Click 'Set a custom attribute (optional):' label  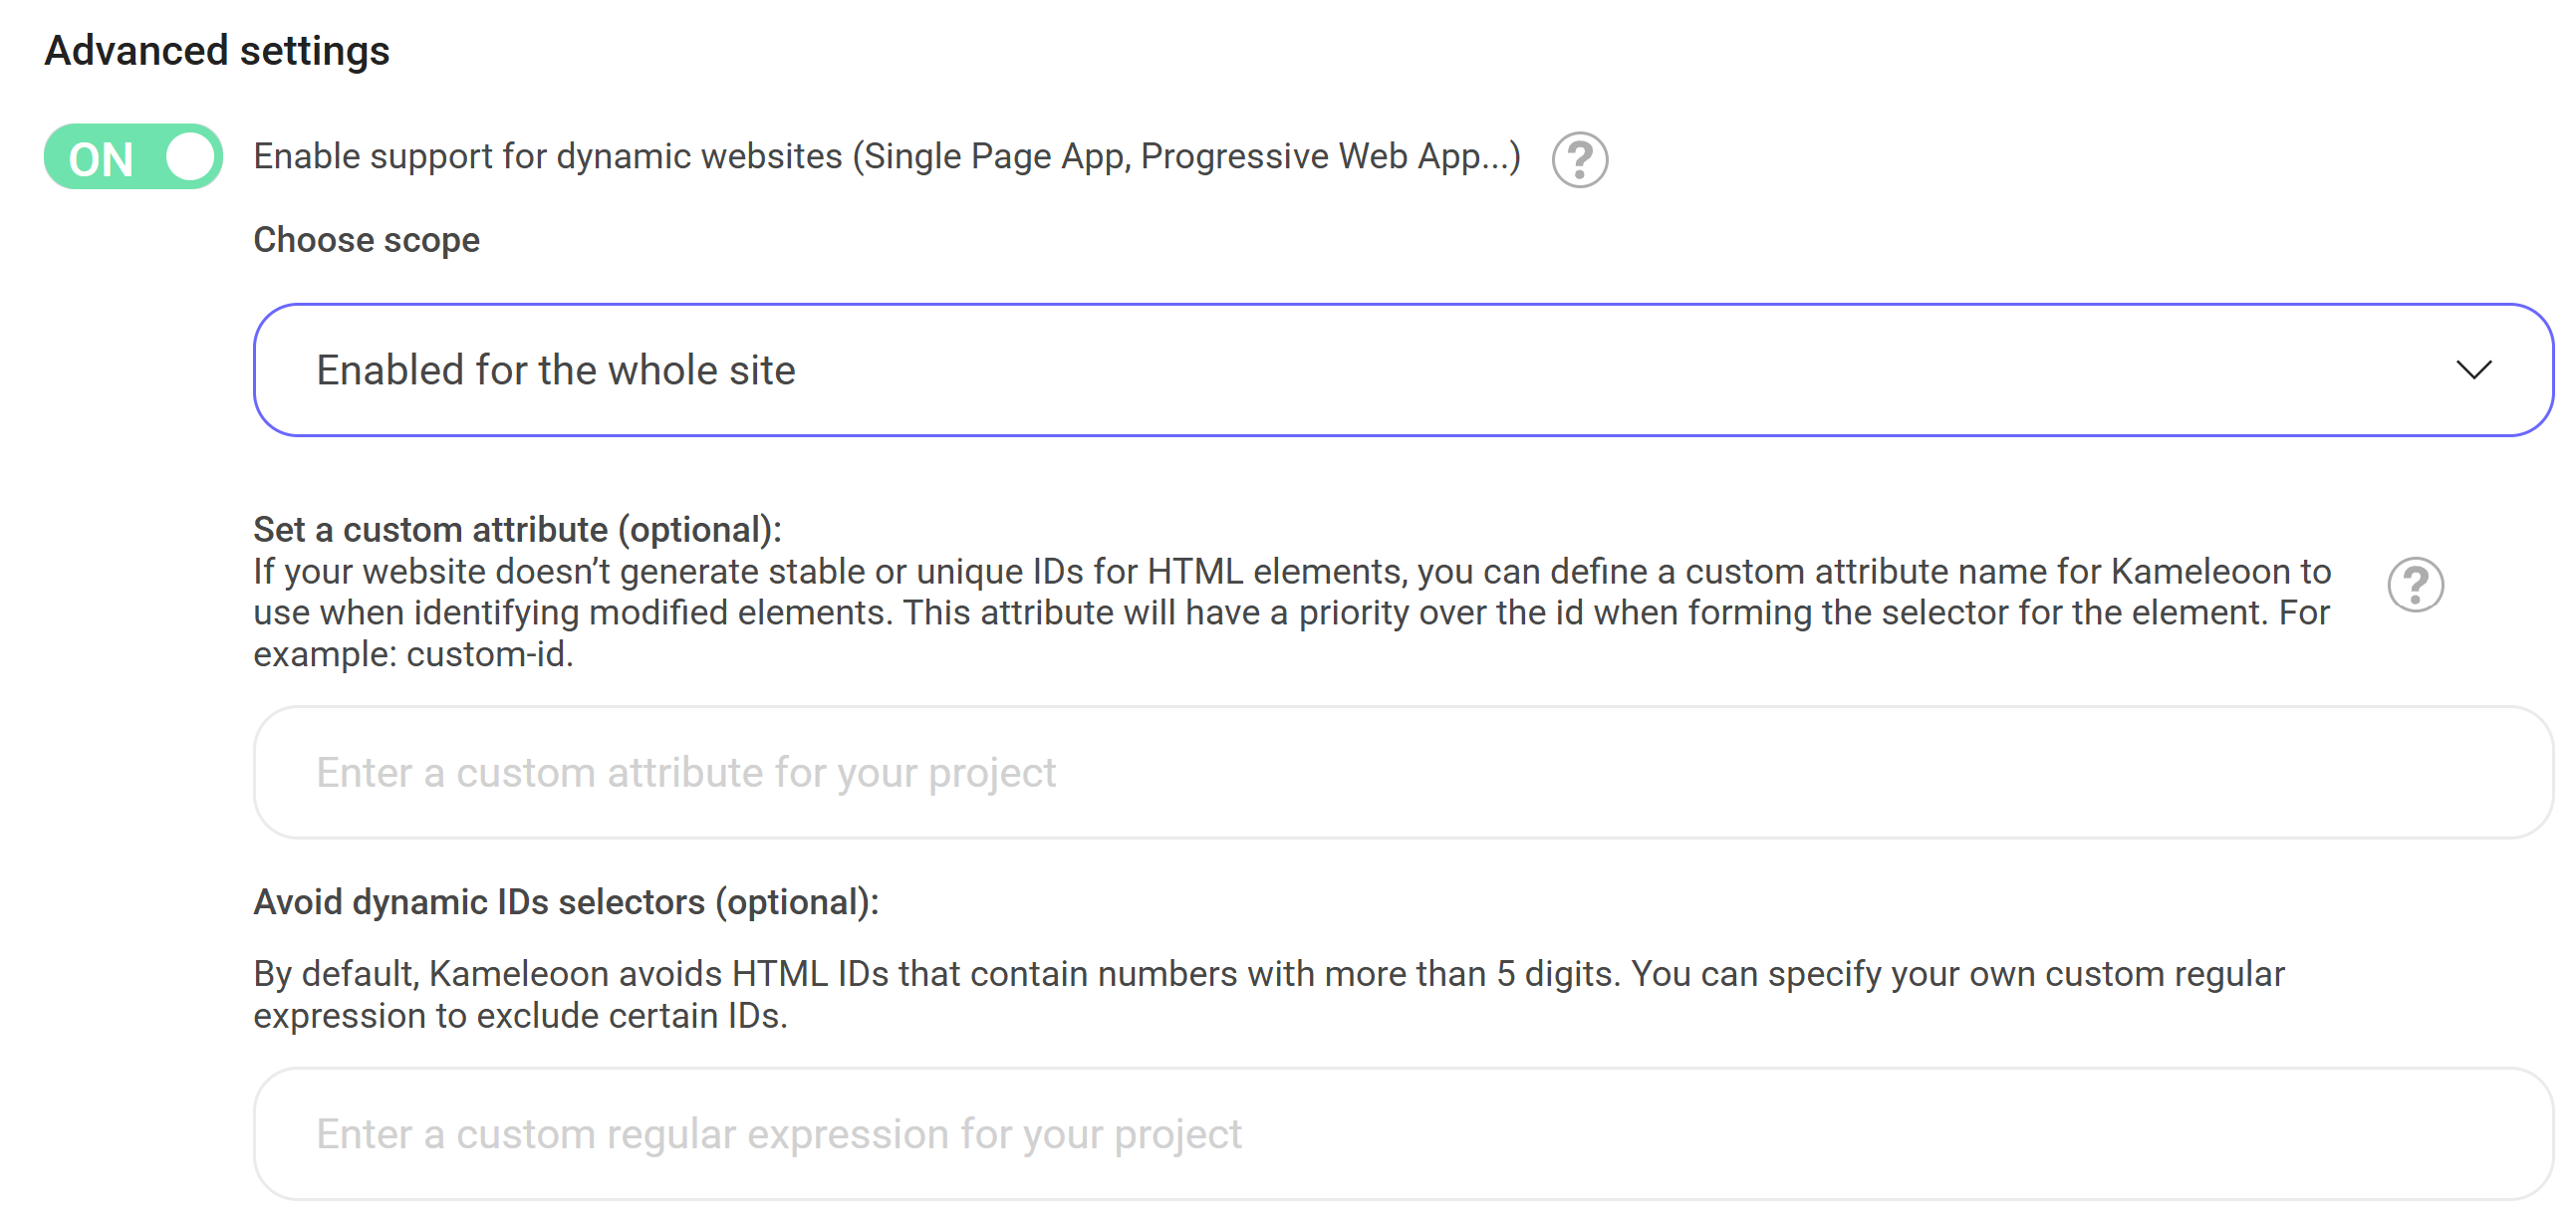[x=517, y=529]
